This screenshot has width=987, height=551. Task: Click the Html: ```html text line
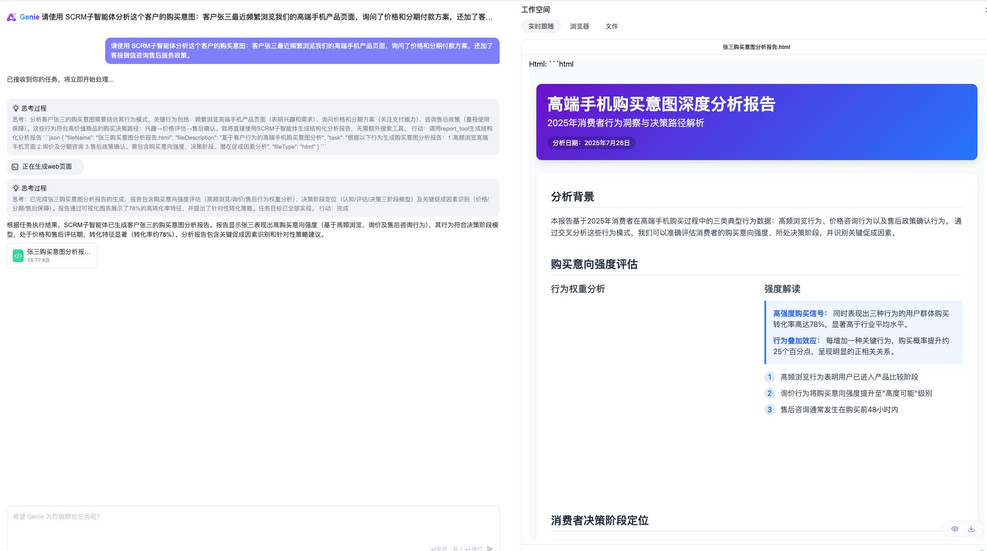[551, 64]
